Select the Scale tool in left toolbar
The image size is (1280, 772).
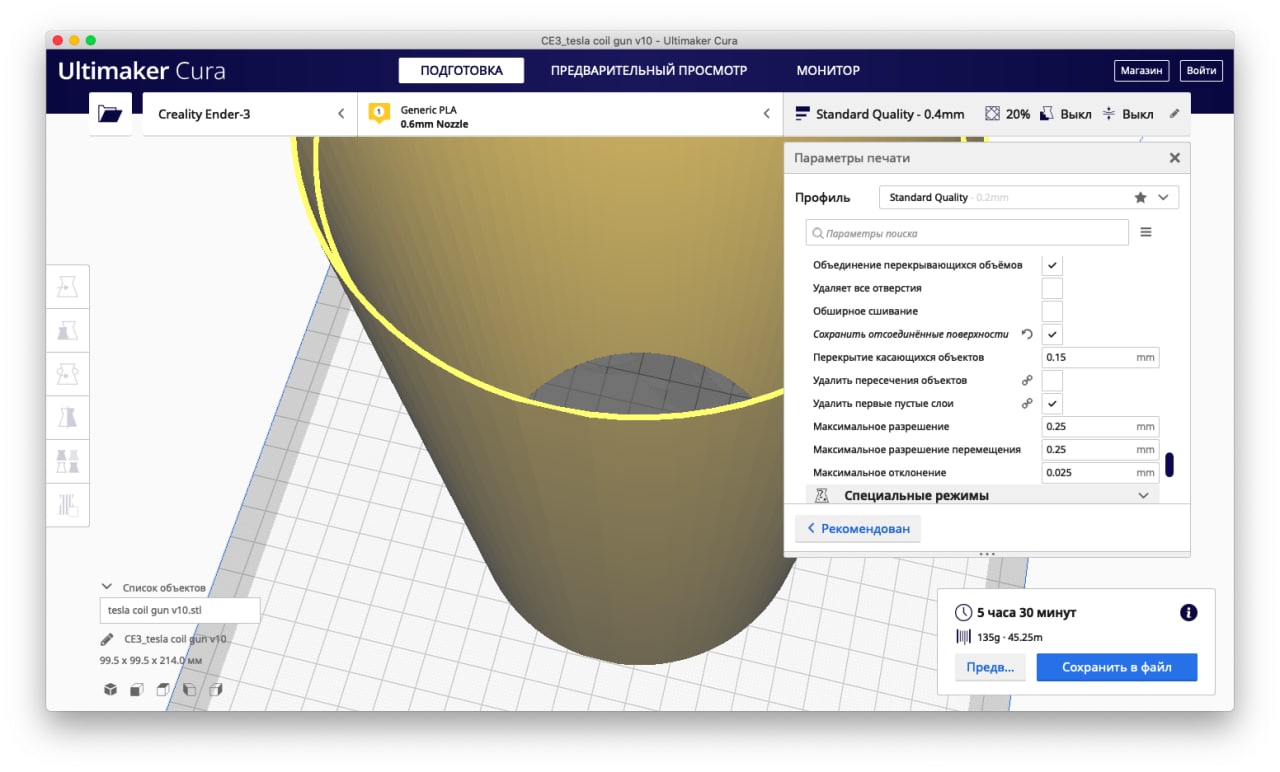pos(68,330)
